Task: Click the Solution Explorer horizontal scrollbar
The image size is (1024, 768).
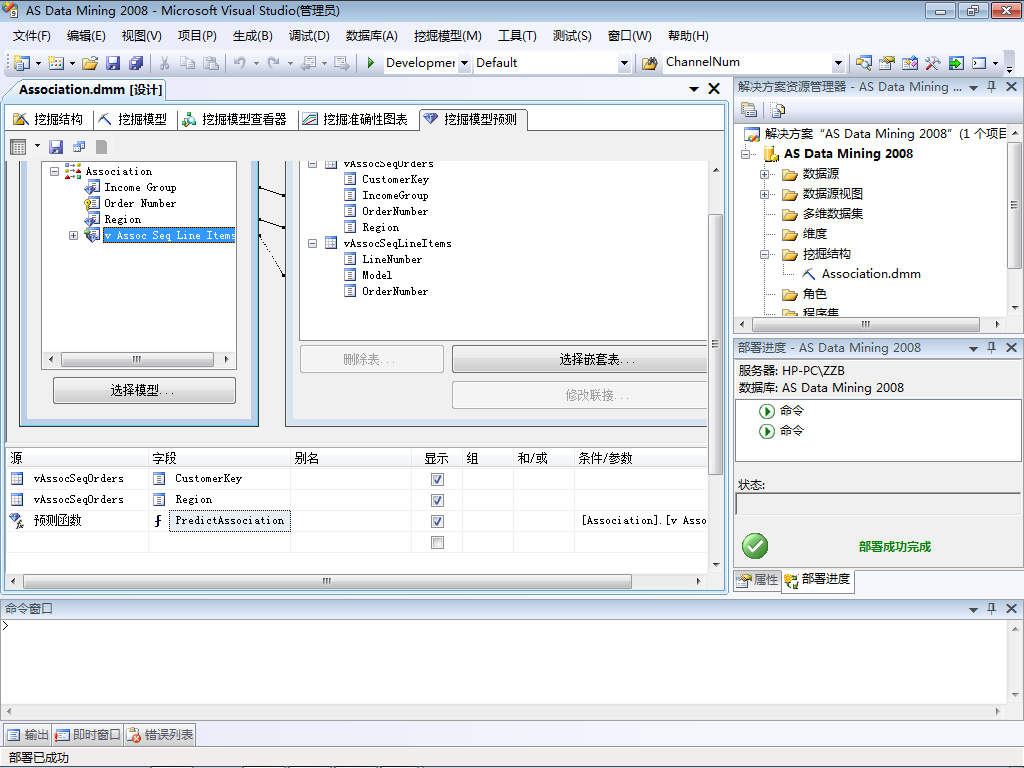Action: click(866, 324)
